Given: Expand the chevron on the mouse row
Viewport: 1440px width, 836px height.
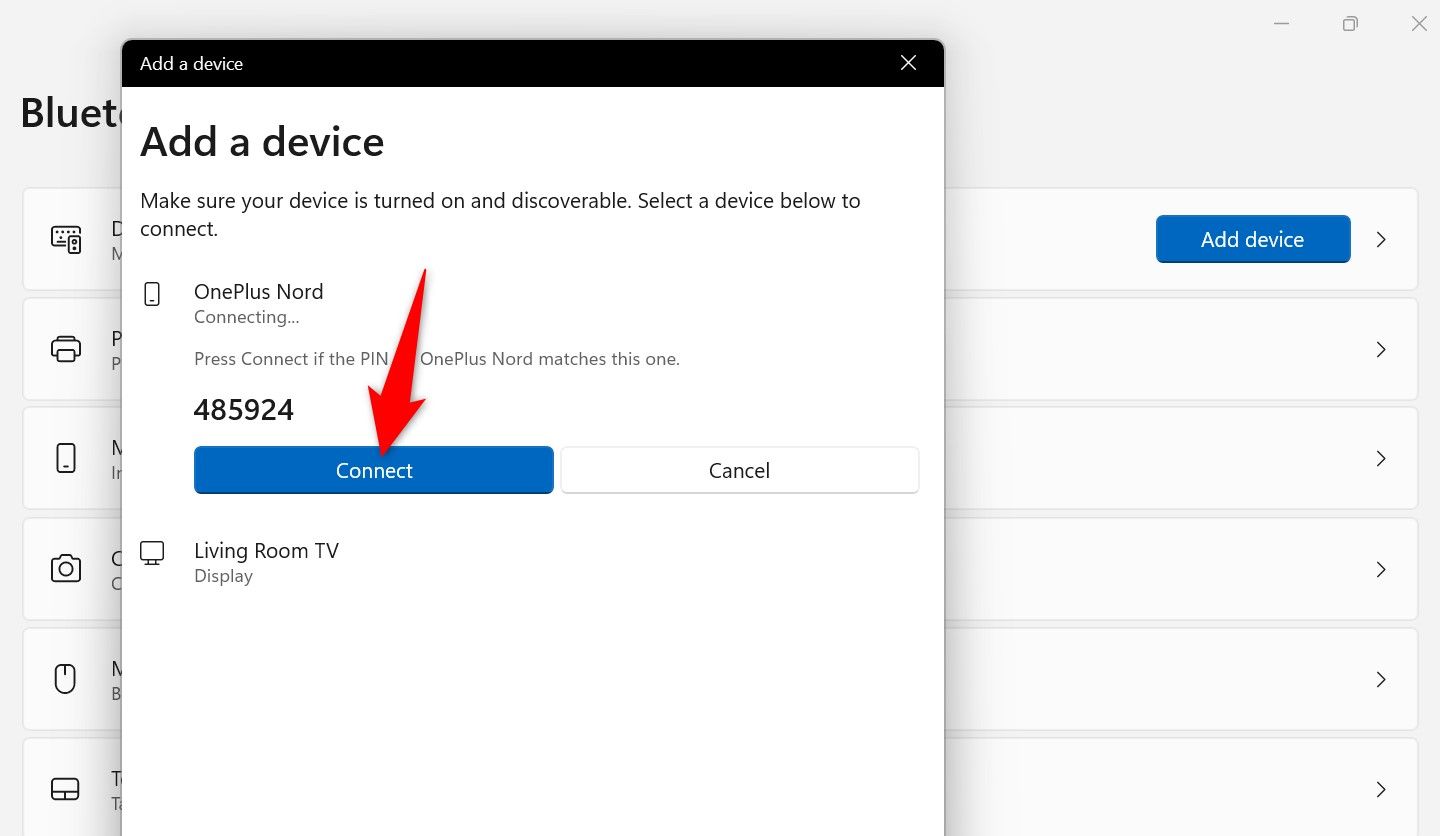Looking at the screenshot, I should pos(1381,679).
